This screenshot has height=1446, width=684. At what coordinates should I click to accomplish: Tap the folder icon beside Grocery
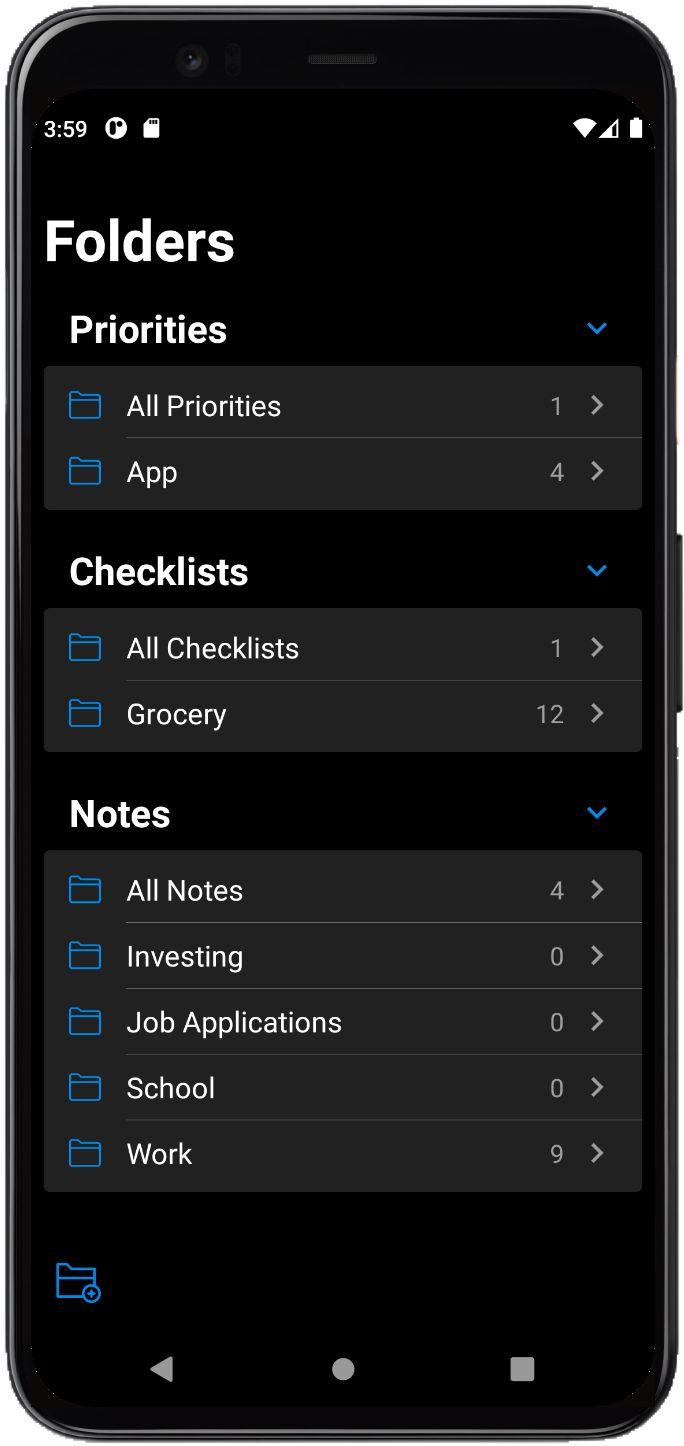coord(85,714)
